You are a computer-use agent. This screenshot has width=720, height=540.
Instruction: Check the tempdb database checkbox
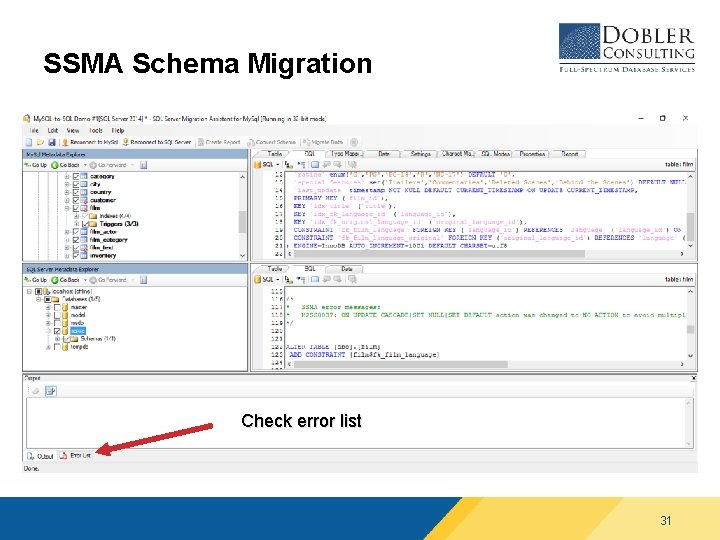(57, 347)
